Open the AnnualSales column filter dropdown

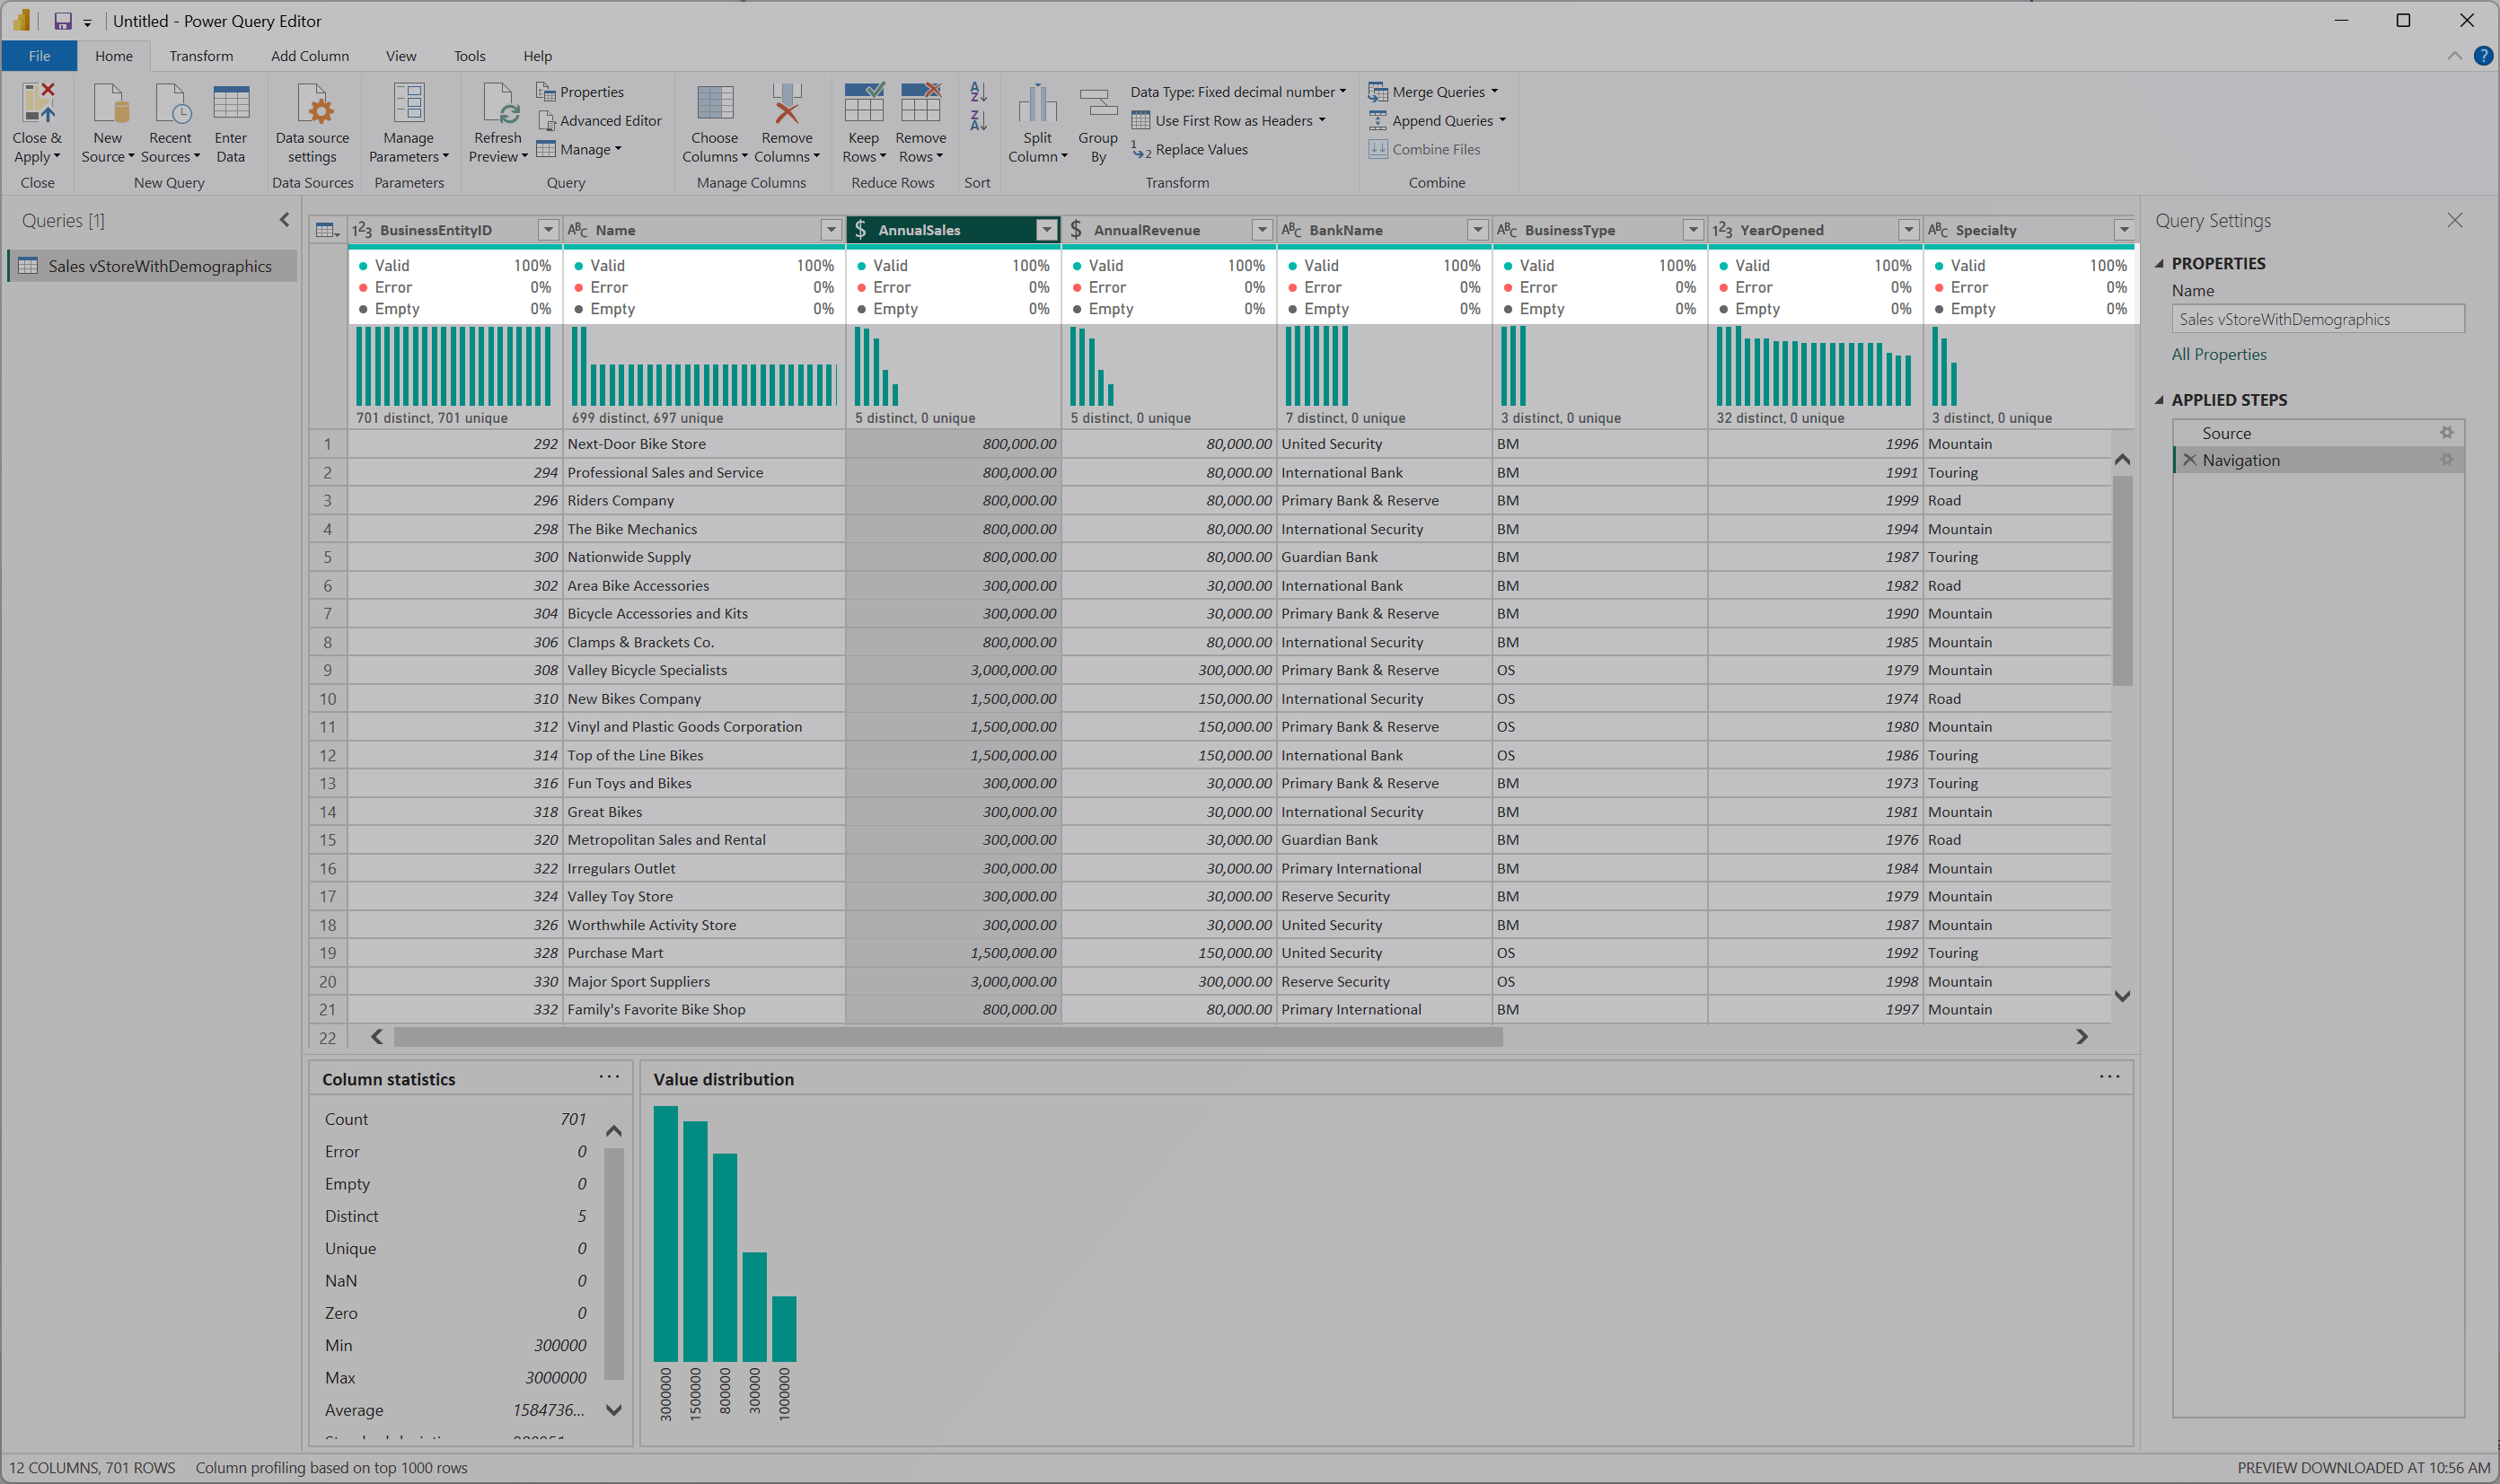coord(1046,229)
